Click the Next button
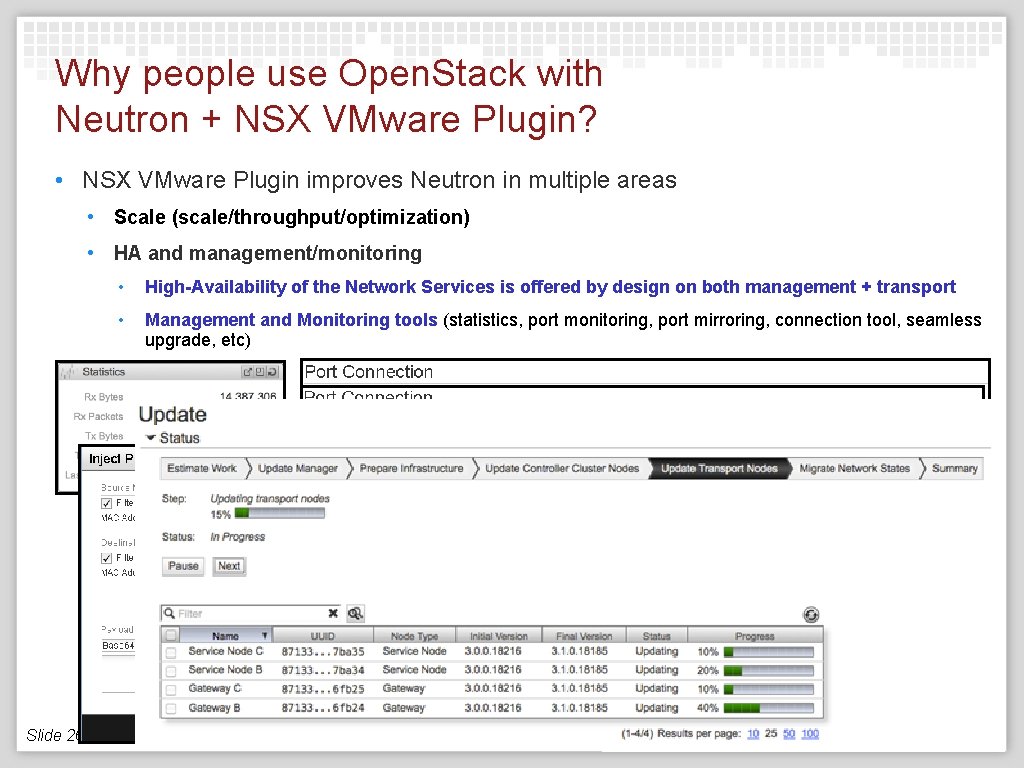 (x=229, y=566)
